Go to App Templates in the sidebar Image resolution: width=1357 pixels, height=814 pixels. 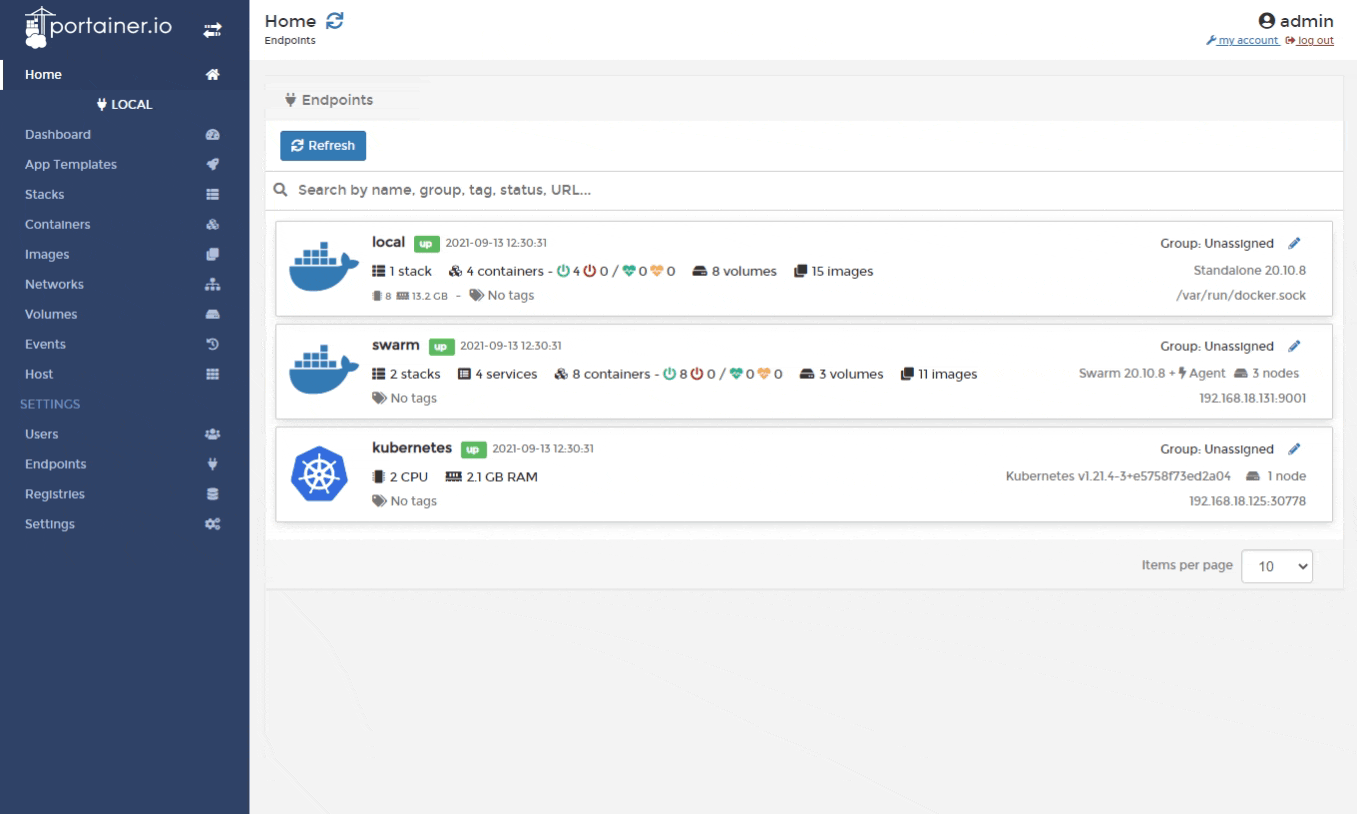pyautogui.click(x=71, y=165)
